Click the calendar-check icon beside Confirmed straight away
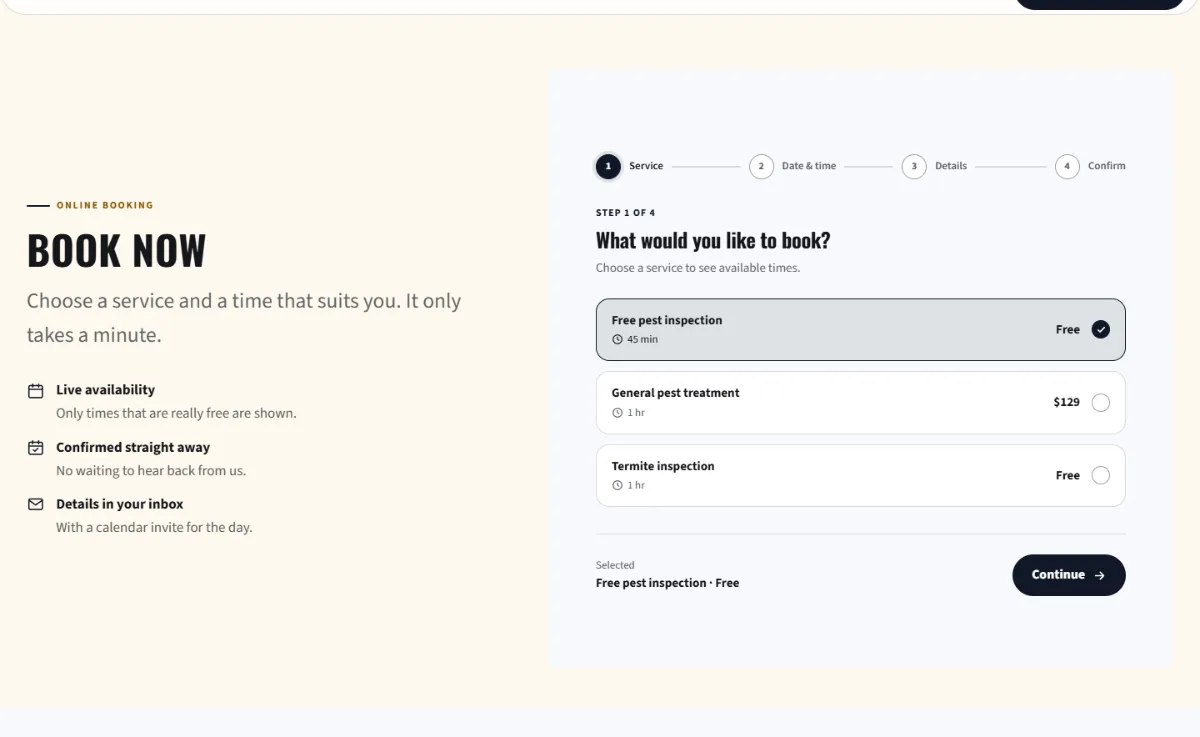Image resolution: width=1200 pixels, height=737 pixels. [36, 448]
